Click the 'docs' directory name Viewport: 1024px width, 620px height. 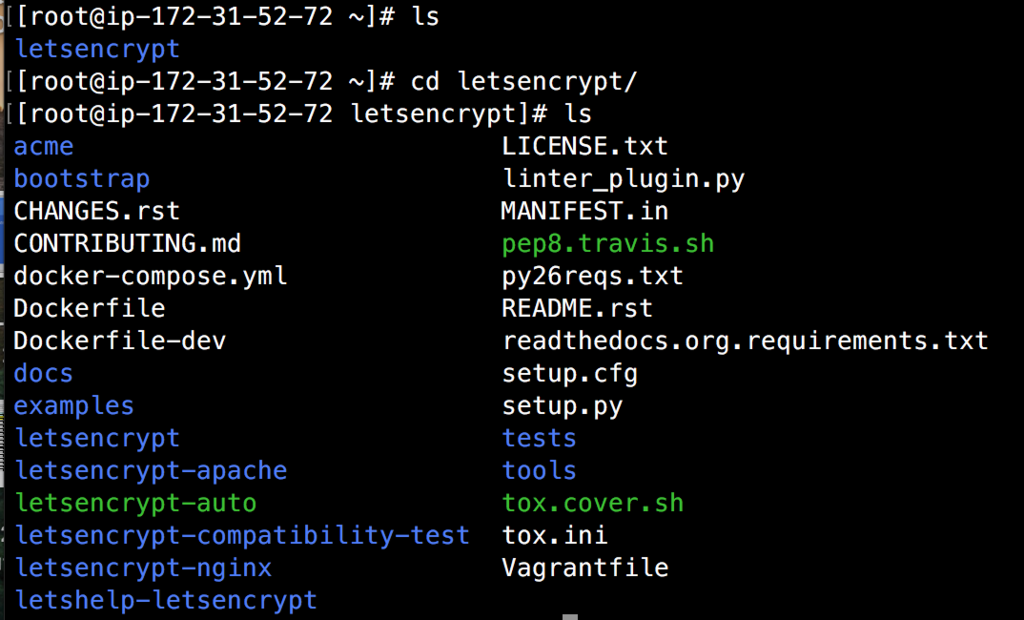[43, 374]
